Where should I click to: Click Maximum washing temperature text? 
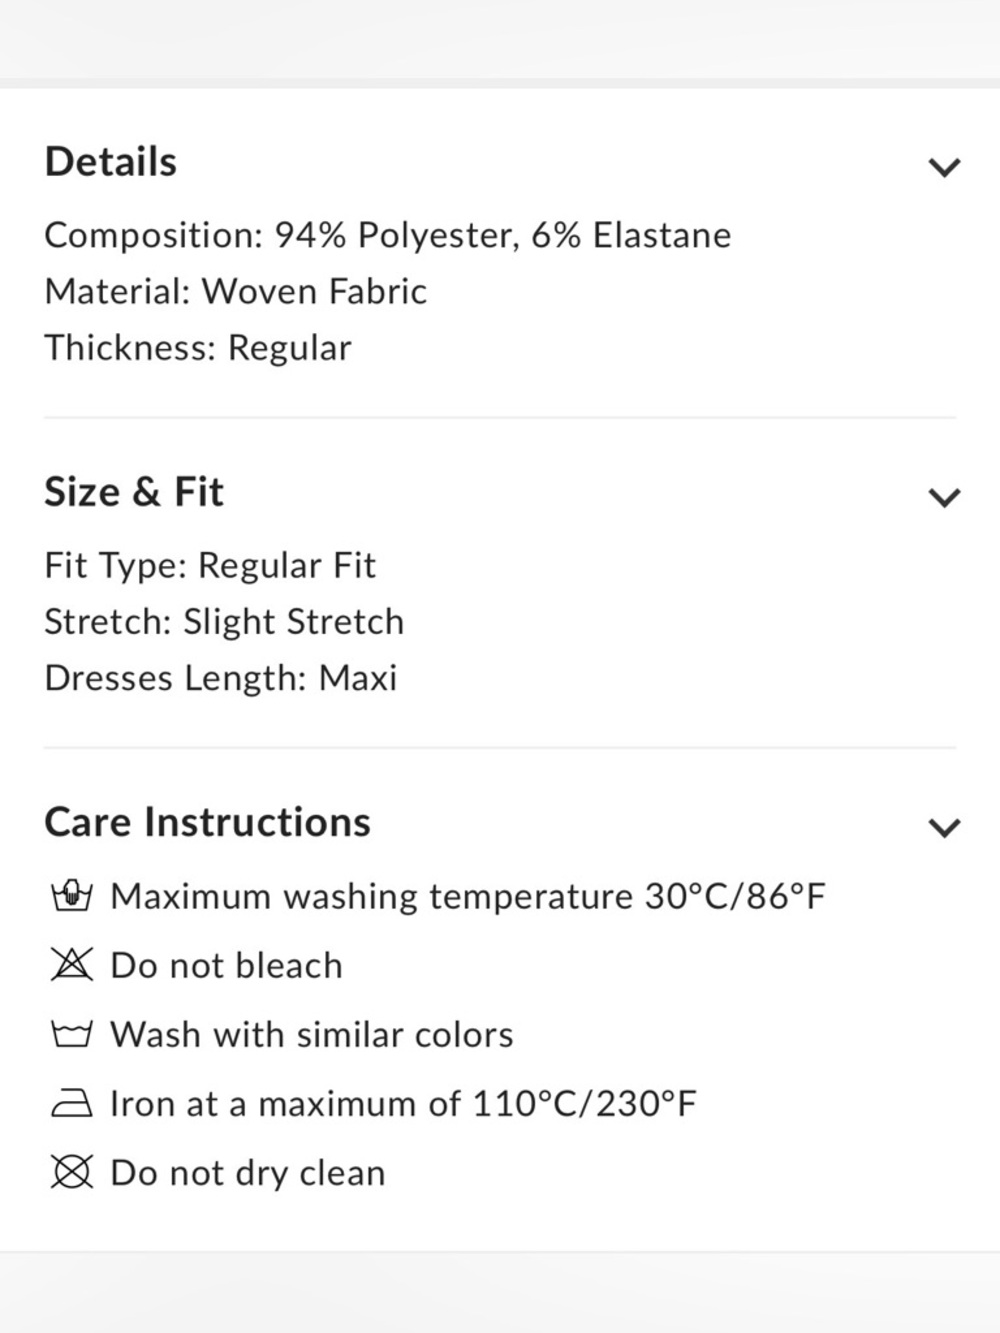point(468,896)
